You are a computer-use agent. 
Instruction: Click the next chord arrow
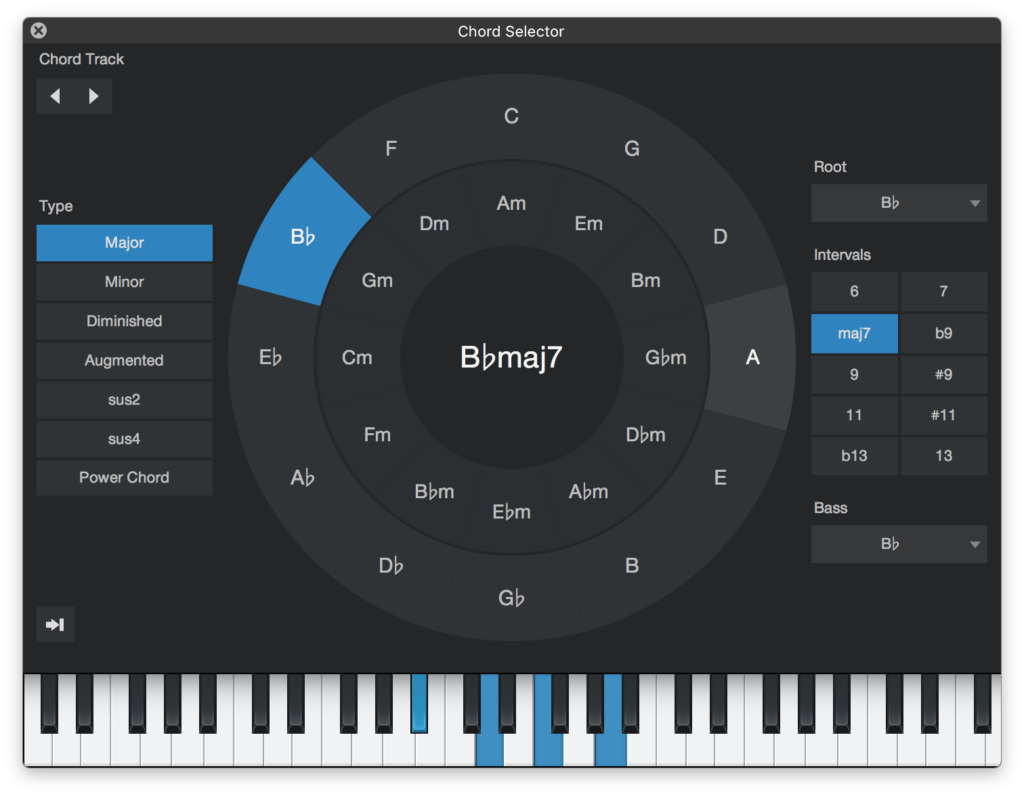pyautogui.click(x=94, y=96)
